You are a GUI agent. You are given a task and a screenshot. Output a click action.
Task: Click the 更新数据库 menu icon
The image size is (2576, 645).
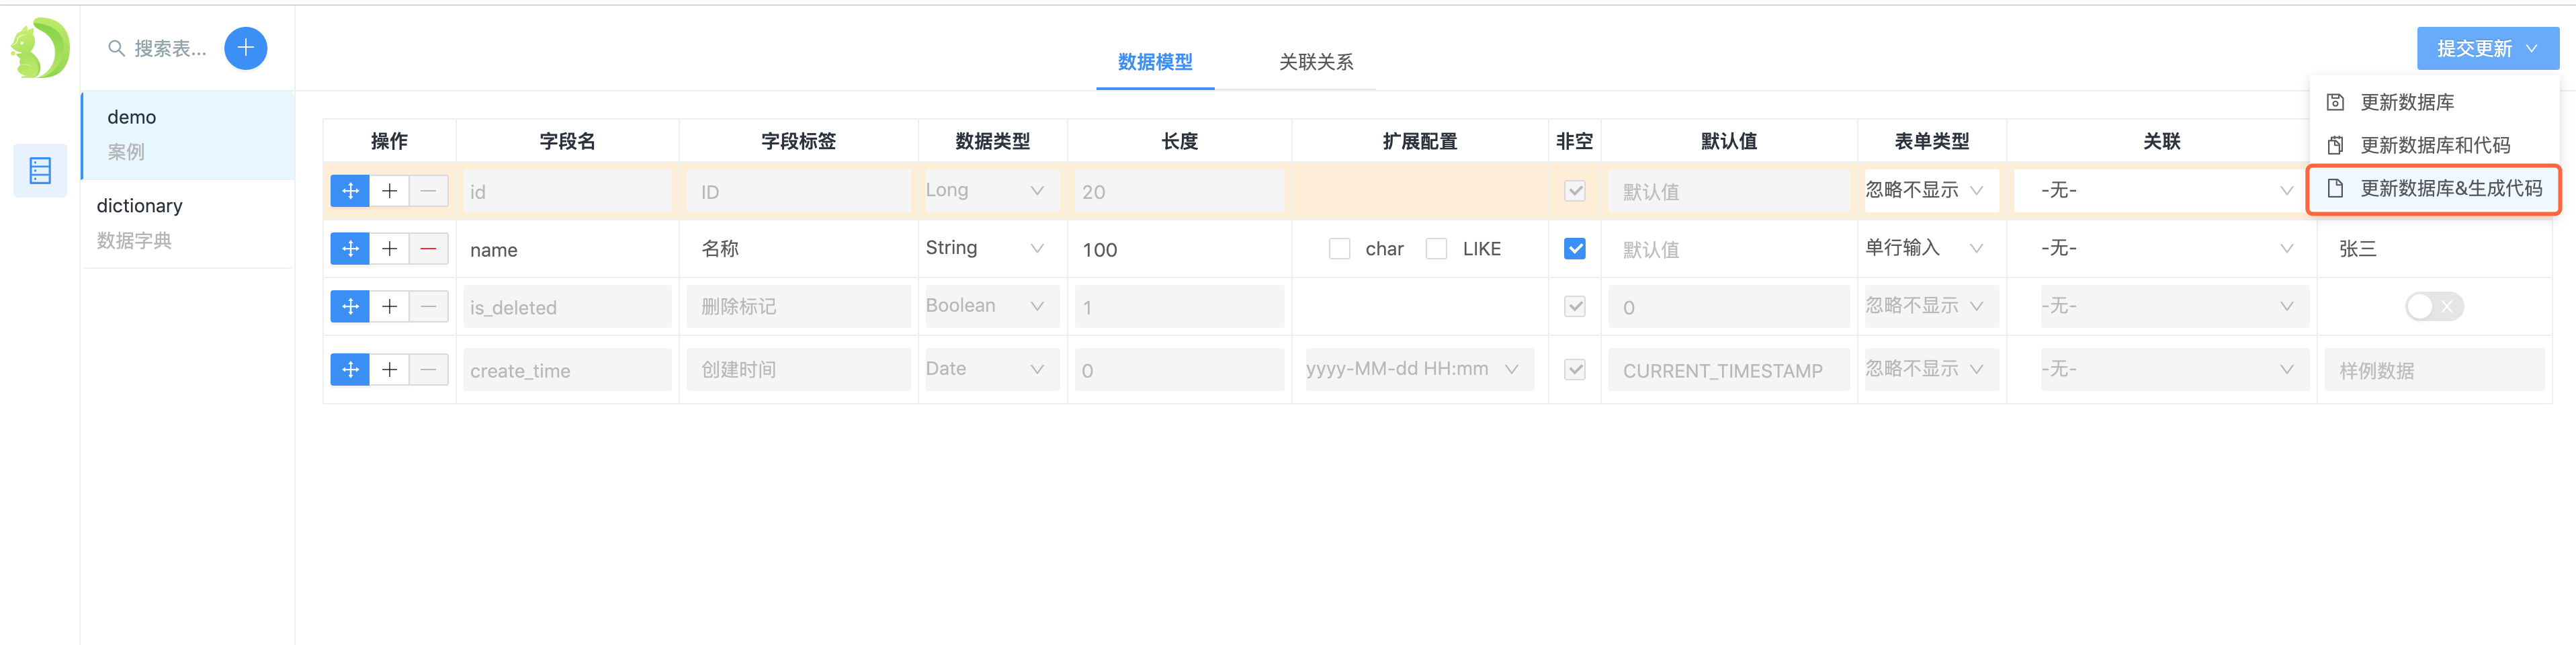coord(2336,102)
